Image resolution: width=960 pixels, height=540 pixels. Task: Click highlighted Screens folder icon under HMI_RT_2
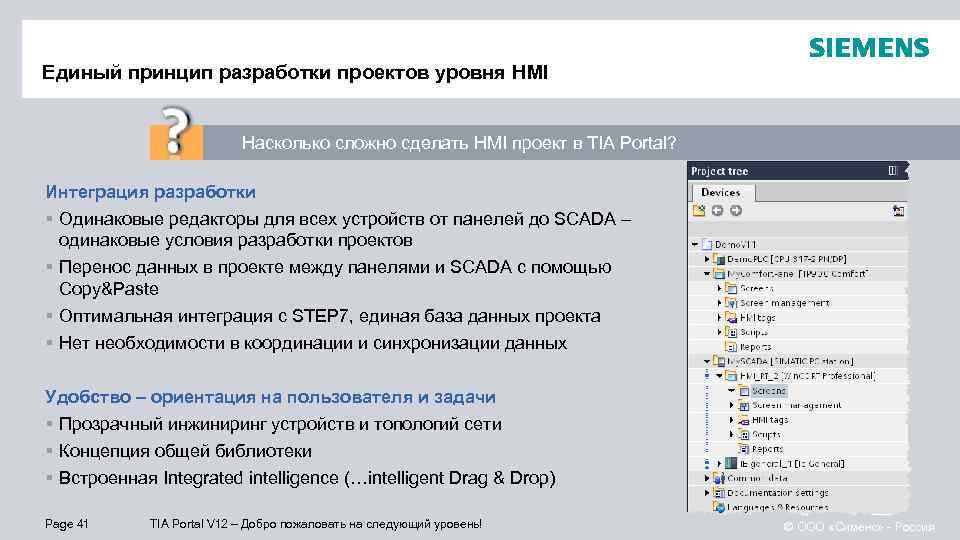(x=744, y=391)
